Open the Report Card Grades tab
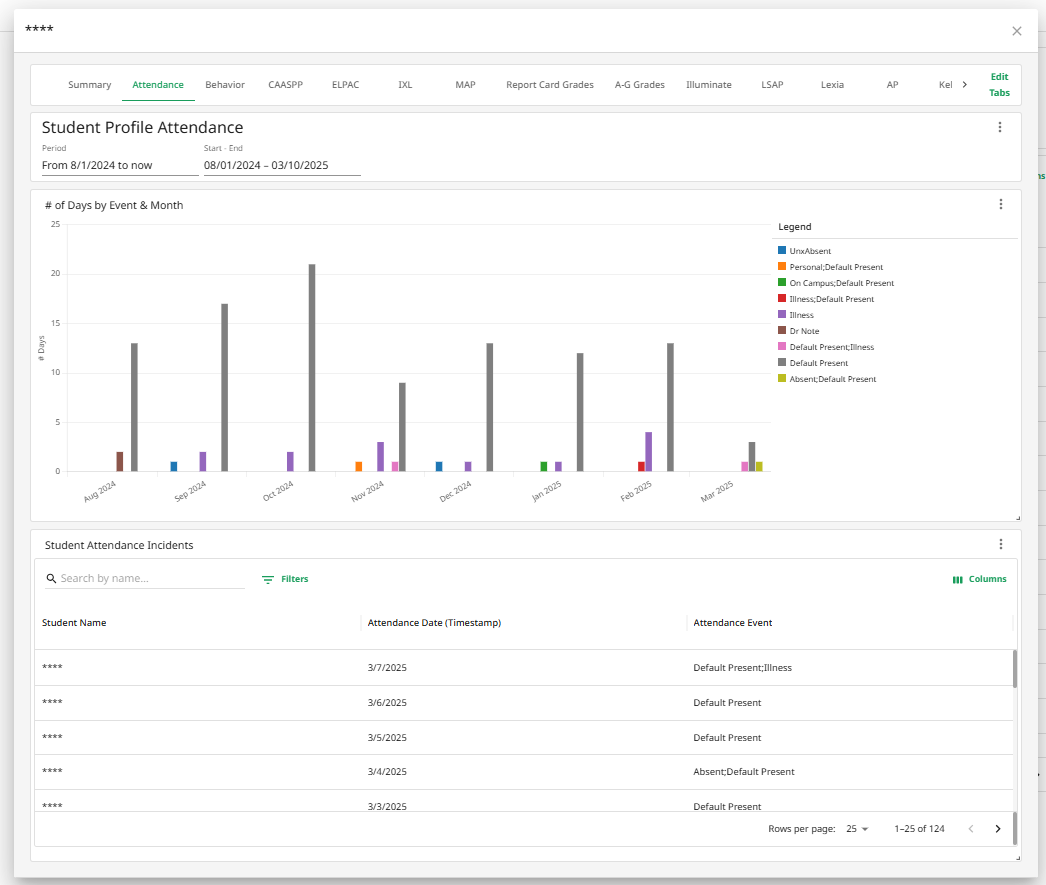1046x885 pixels. (x=549, y=85)
